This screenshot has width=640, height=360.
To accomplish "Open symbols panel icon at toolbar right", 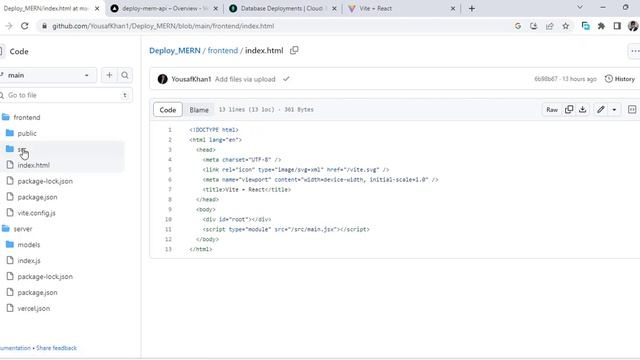I will point(632,109).
